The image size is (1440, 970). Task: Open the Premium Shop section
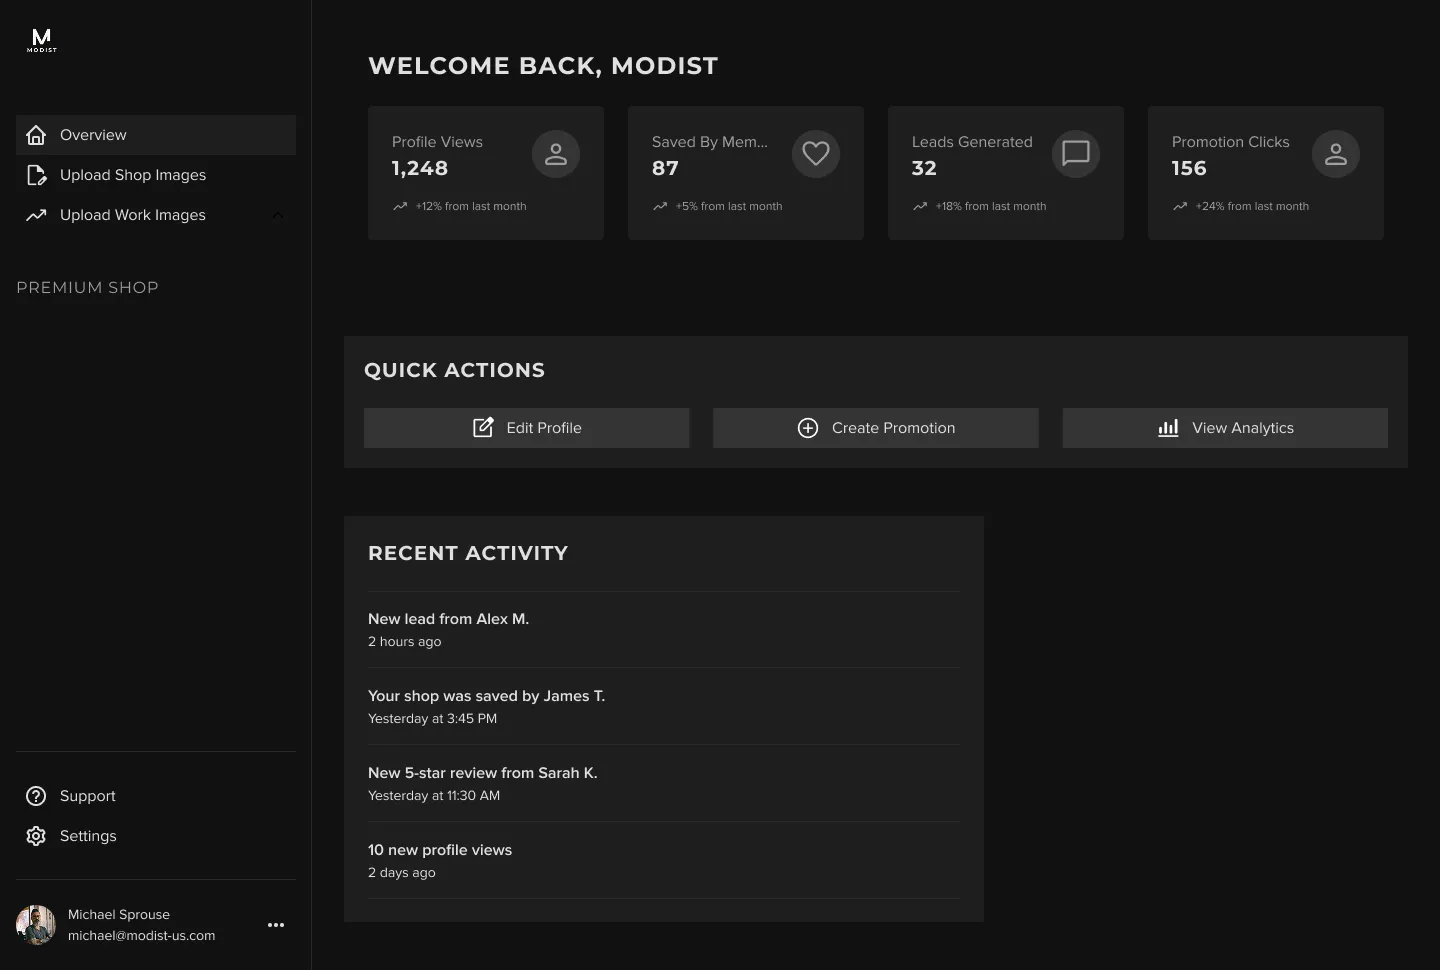[87, 287]
